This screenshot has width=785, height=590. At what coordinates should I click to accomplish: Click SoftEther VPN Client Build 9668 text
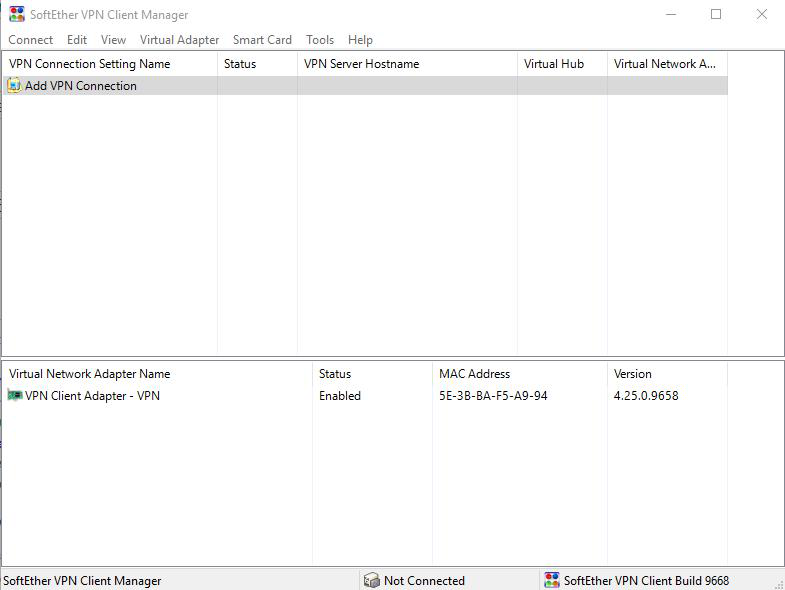(646, 580)
